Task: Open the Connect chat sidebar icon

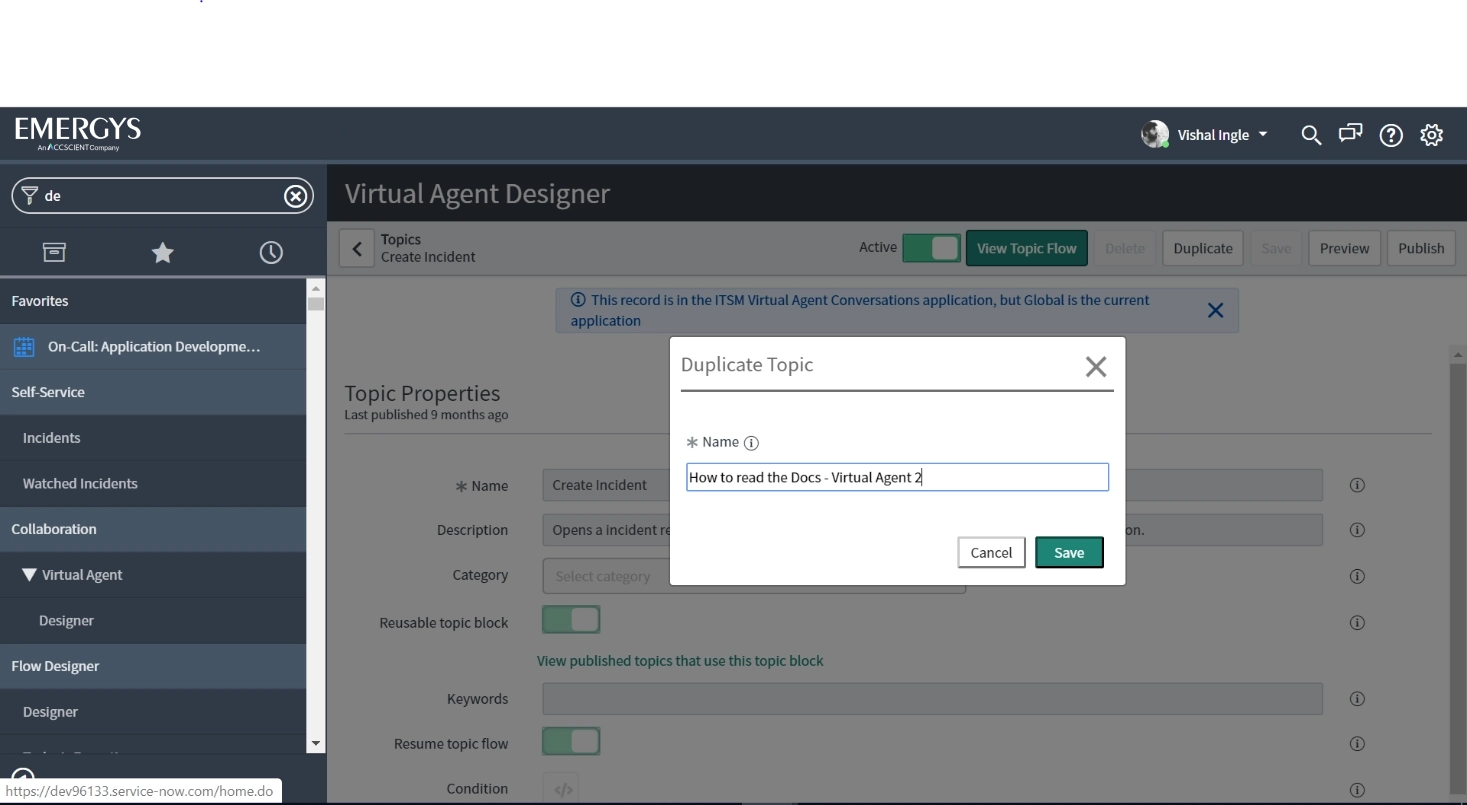Action: point(1351,134)
